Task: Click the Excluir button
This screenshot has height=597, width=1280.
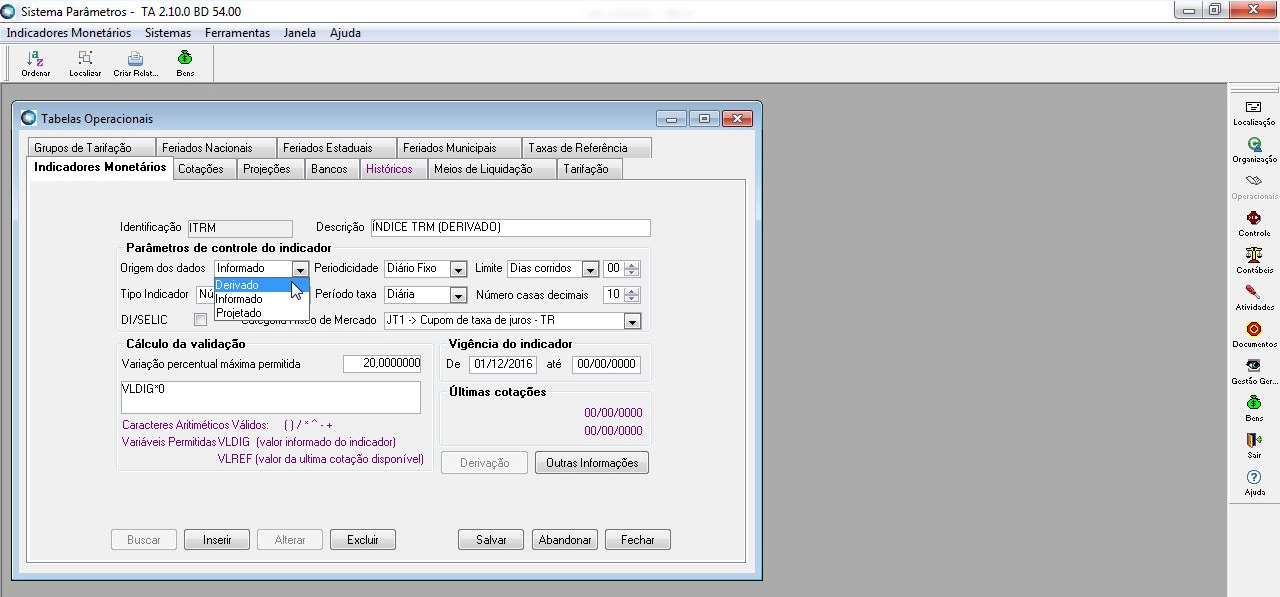Action: point(363,540)
